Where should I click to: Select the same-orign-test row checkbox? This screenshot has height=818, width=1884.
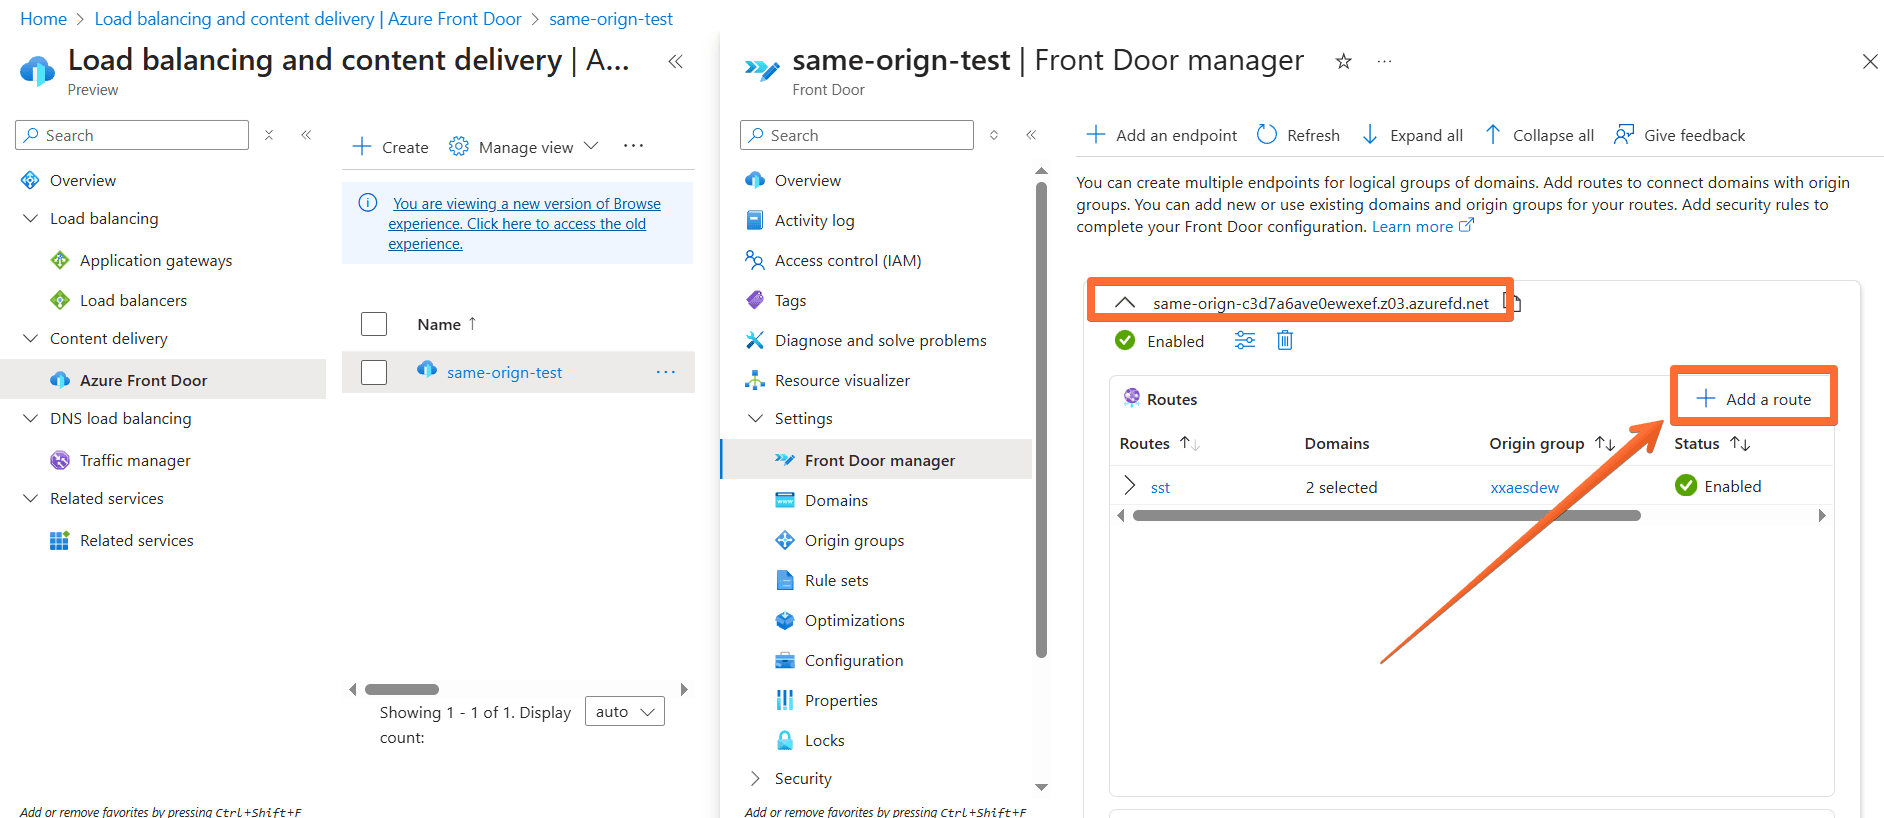[x=374, y=372]
